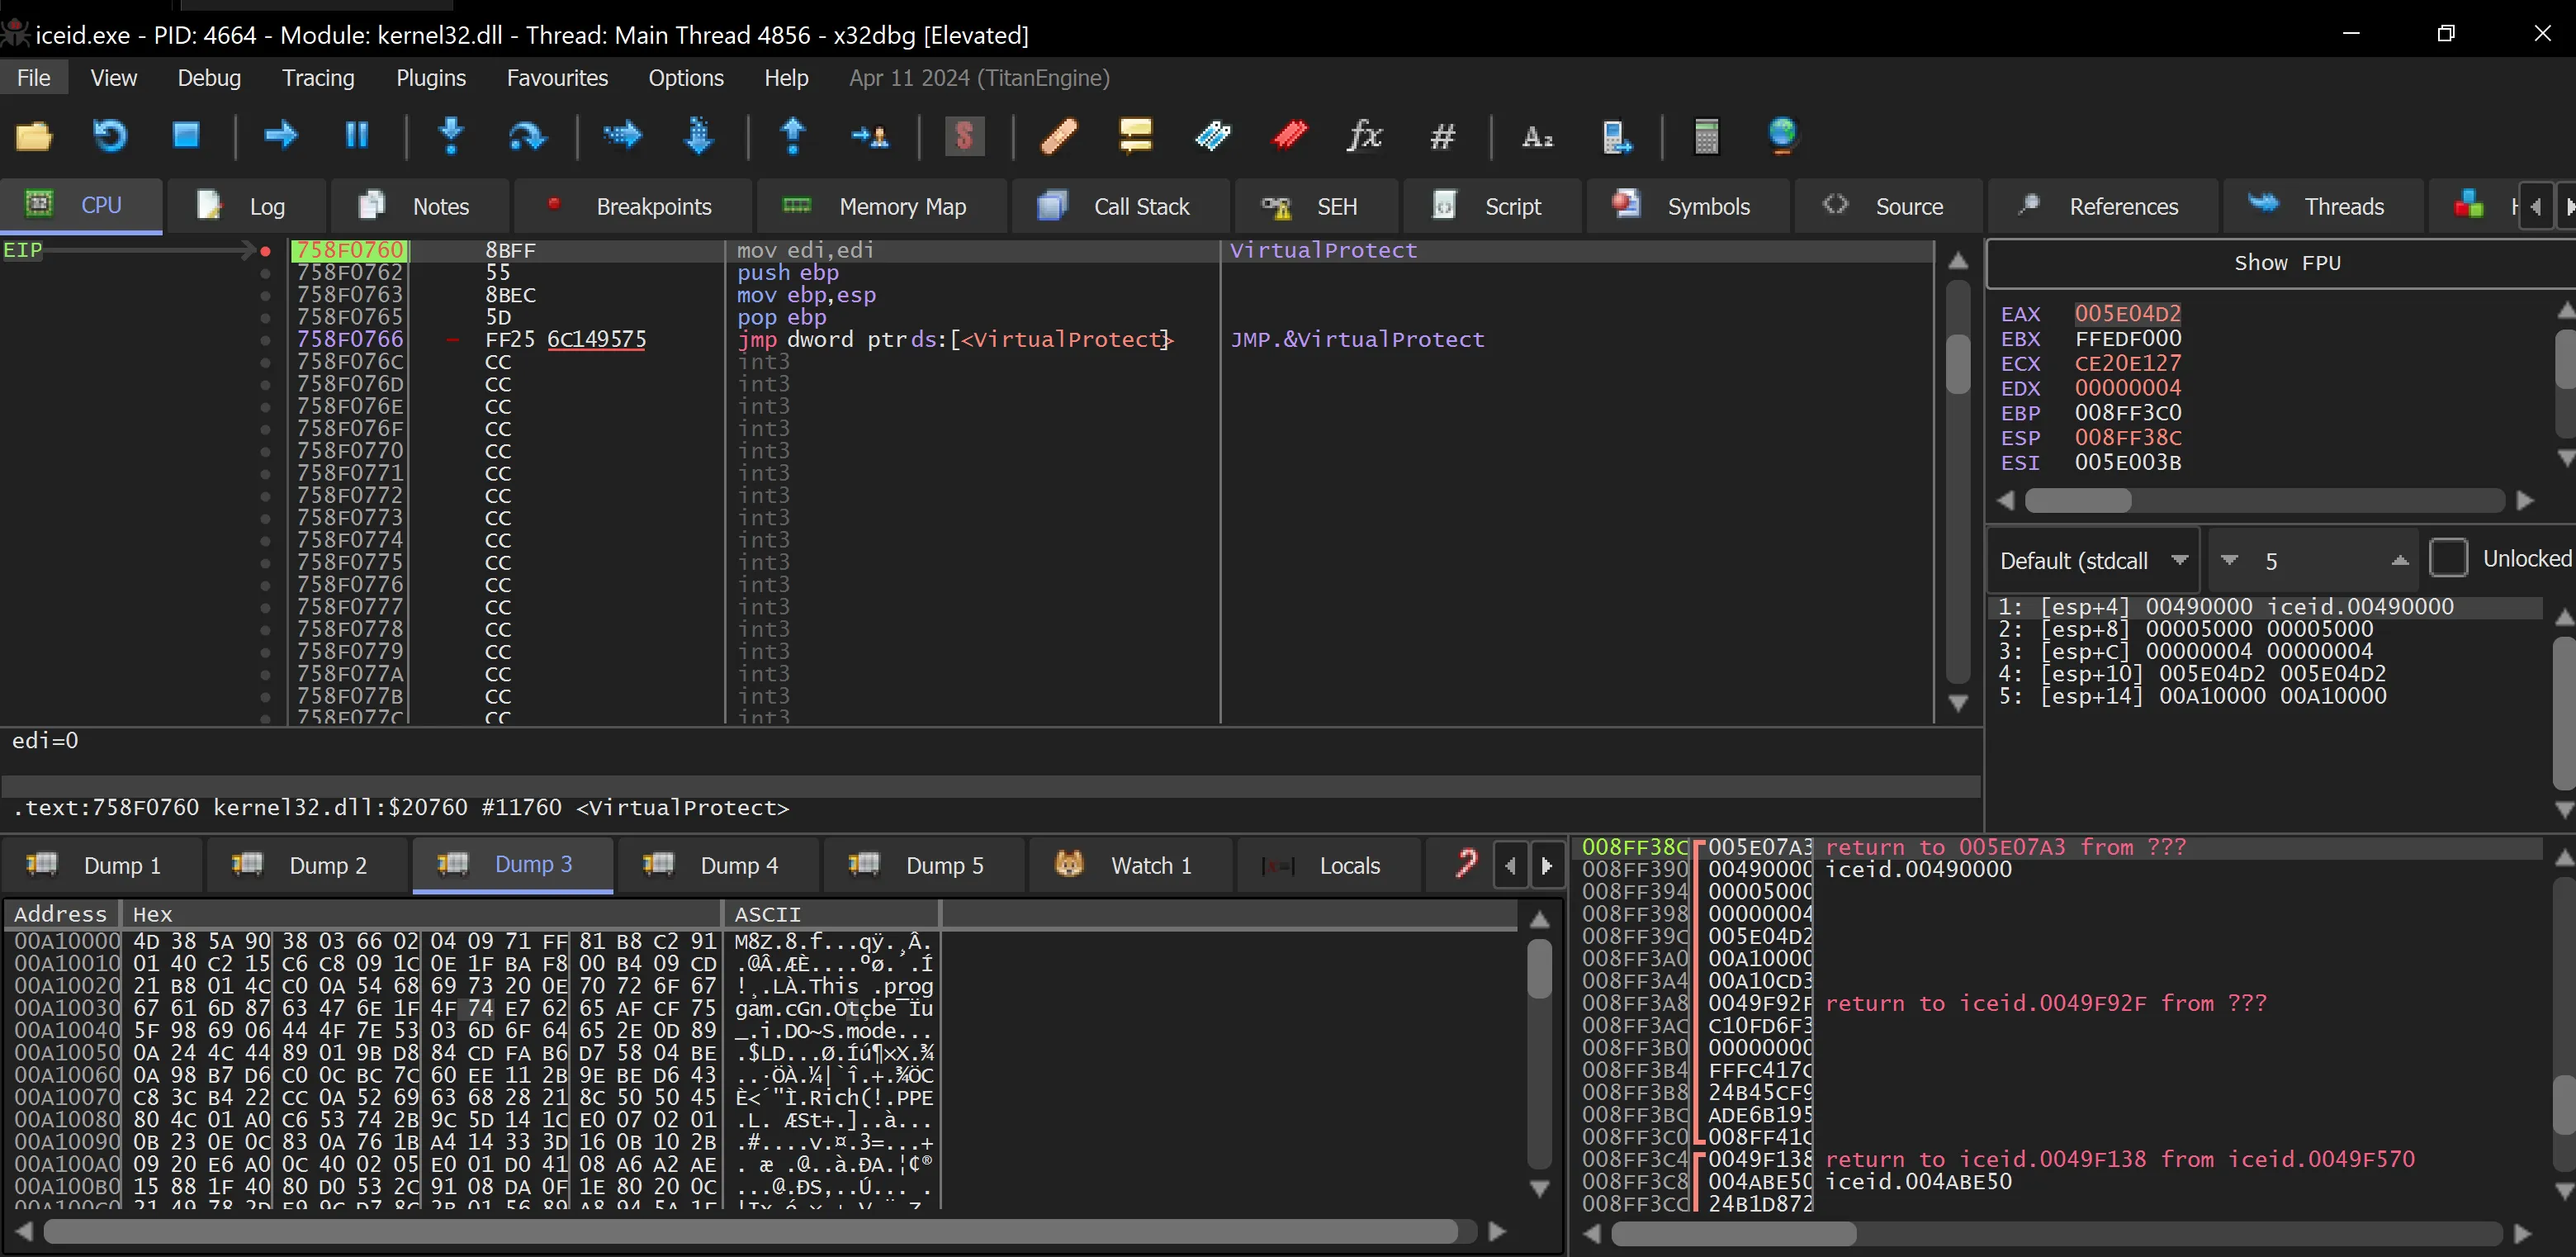Viewport: 2576px width, 1257px height.
Task: Increase argument count with up arrow
Action: (x=2399, y=560)
